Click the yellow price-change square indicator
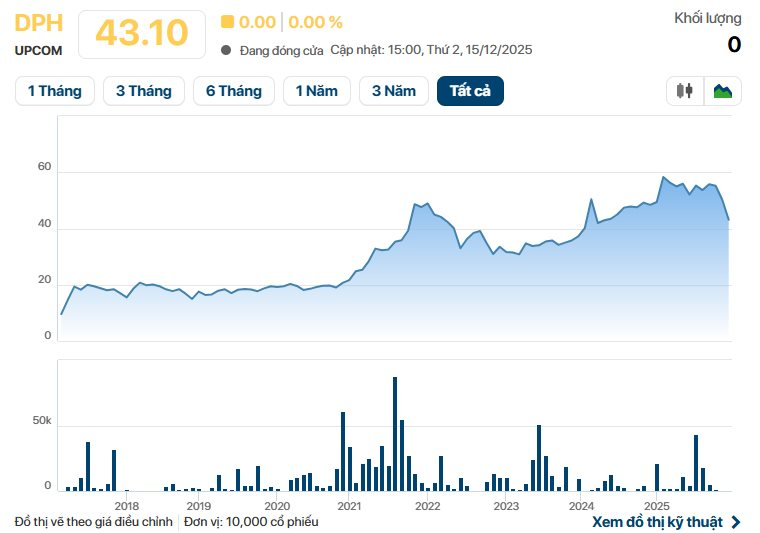This screenshot has height=533, width=760. 227,22
